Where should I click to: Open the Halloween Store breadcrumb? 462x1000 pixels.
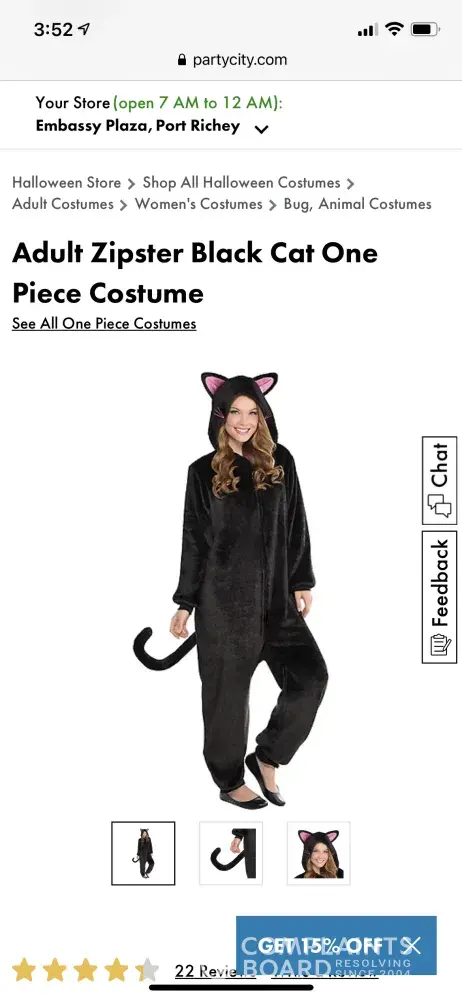click(x=66, y=182)
